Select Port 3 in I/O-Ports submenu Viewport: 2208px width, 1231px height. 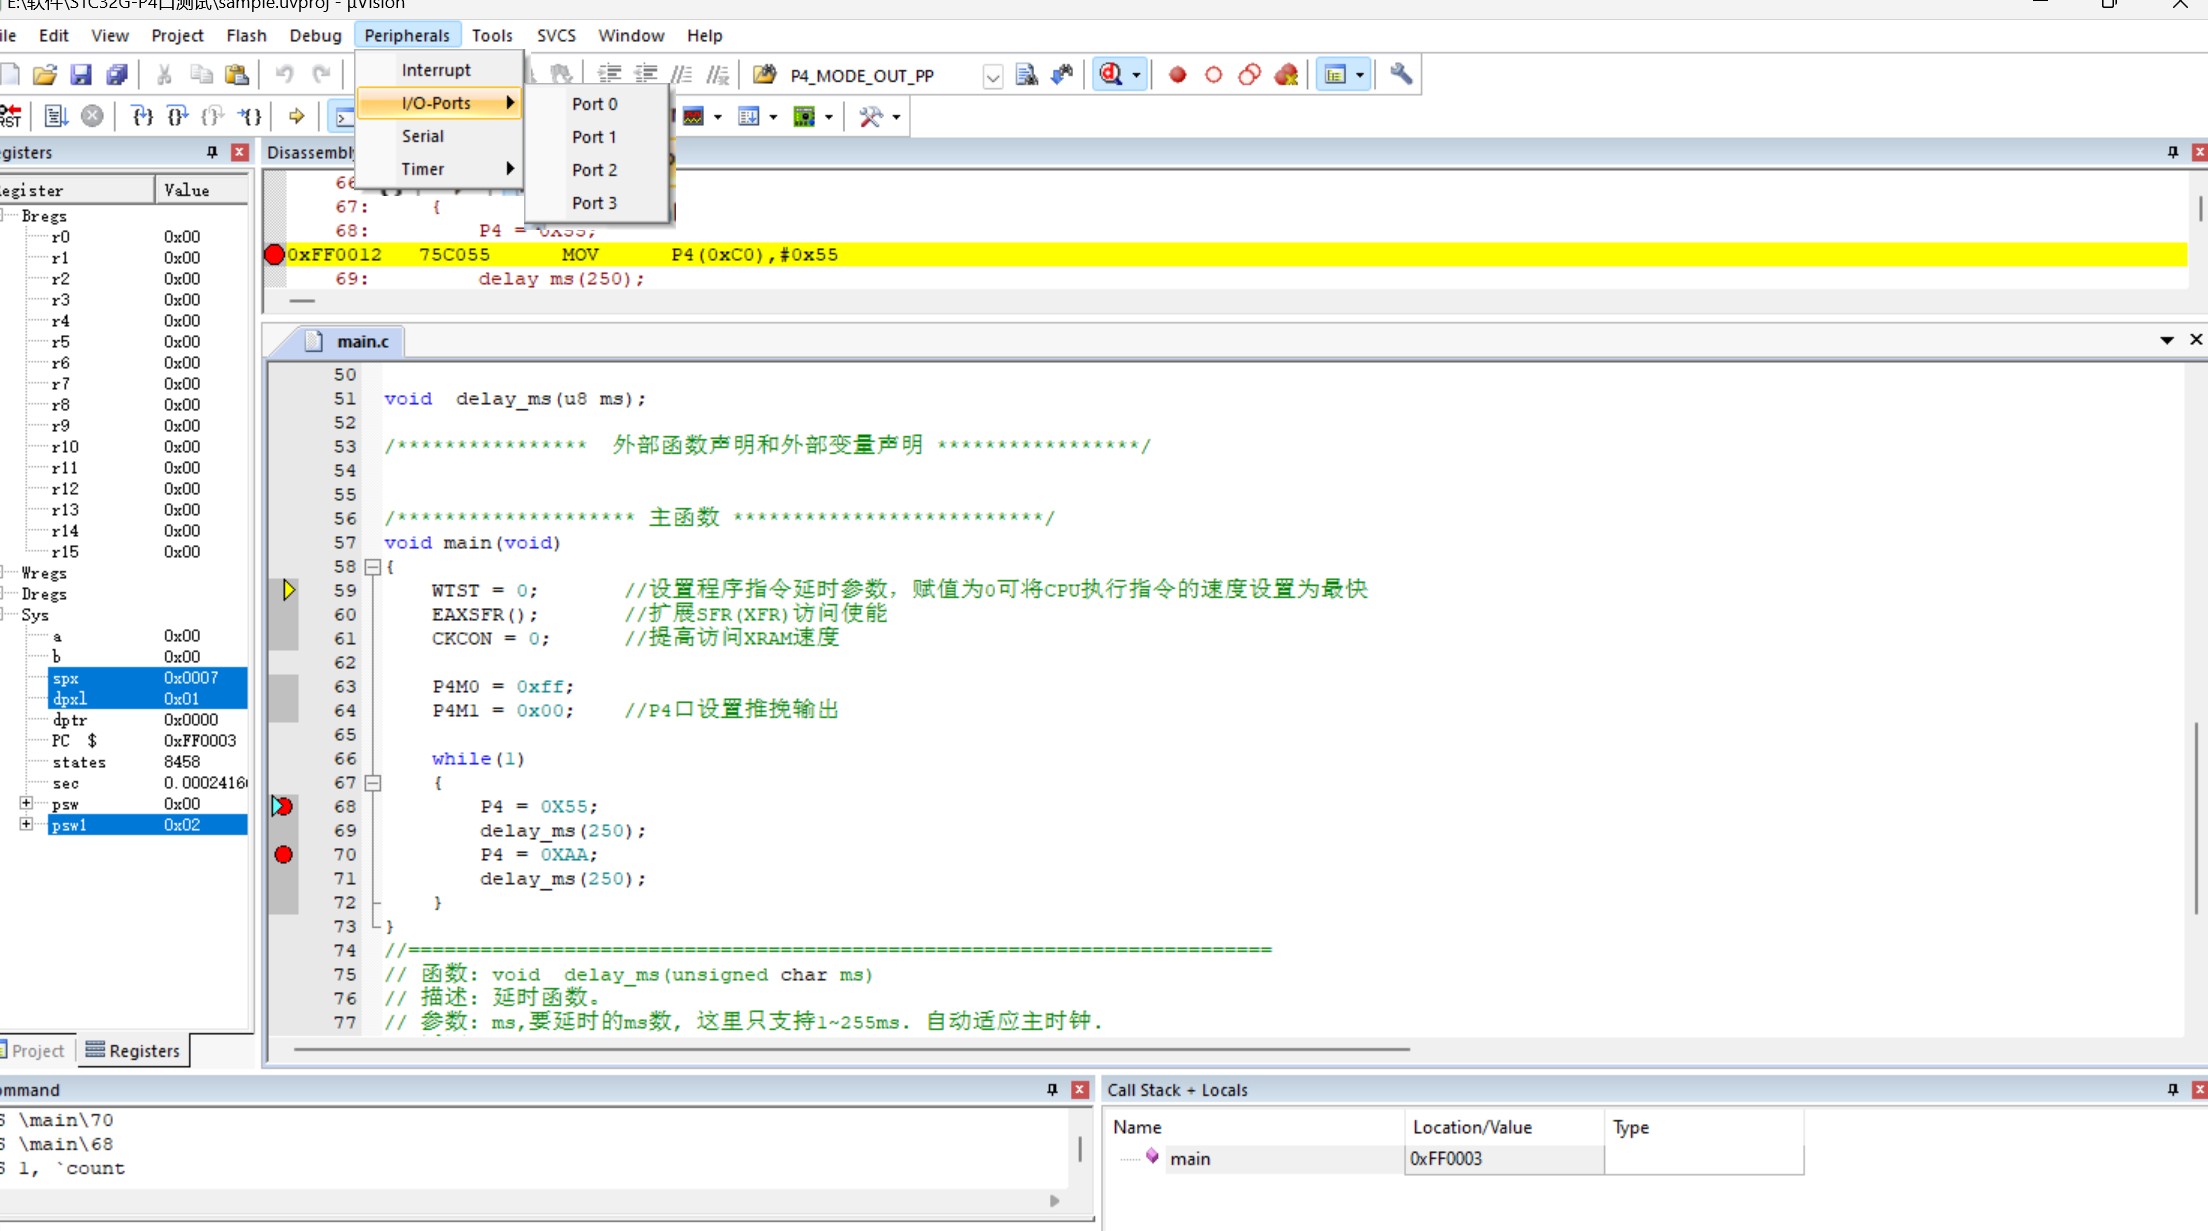coord(595,203)
